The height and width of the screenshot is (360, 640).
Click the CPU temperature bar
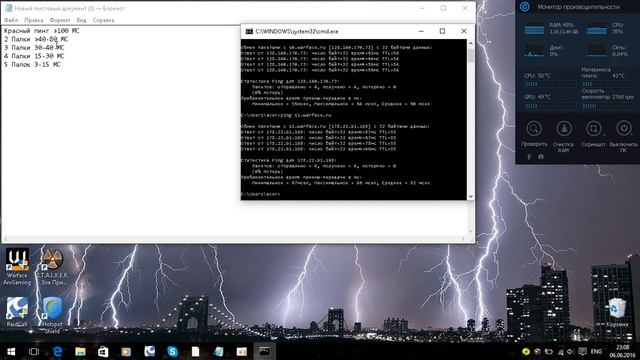point(550,84)
